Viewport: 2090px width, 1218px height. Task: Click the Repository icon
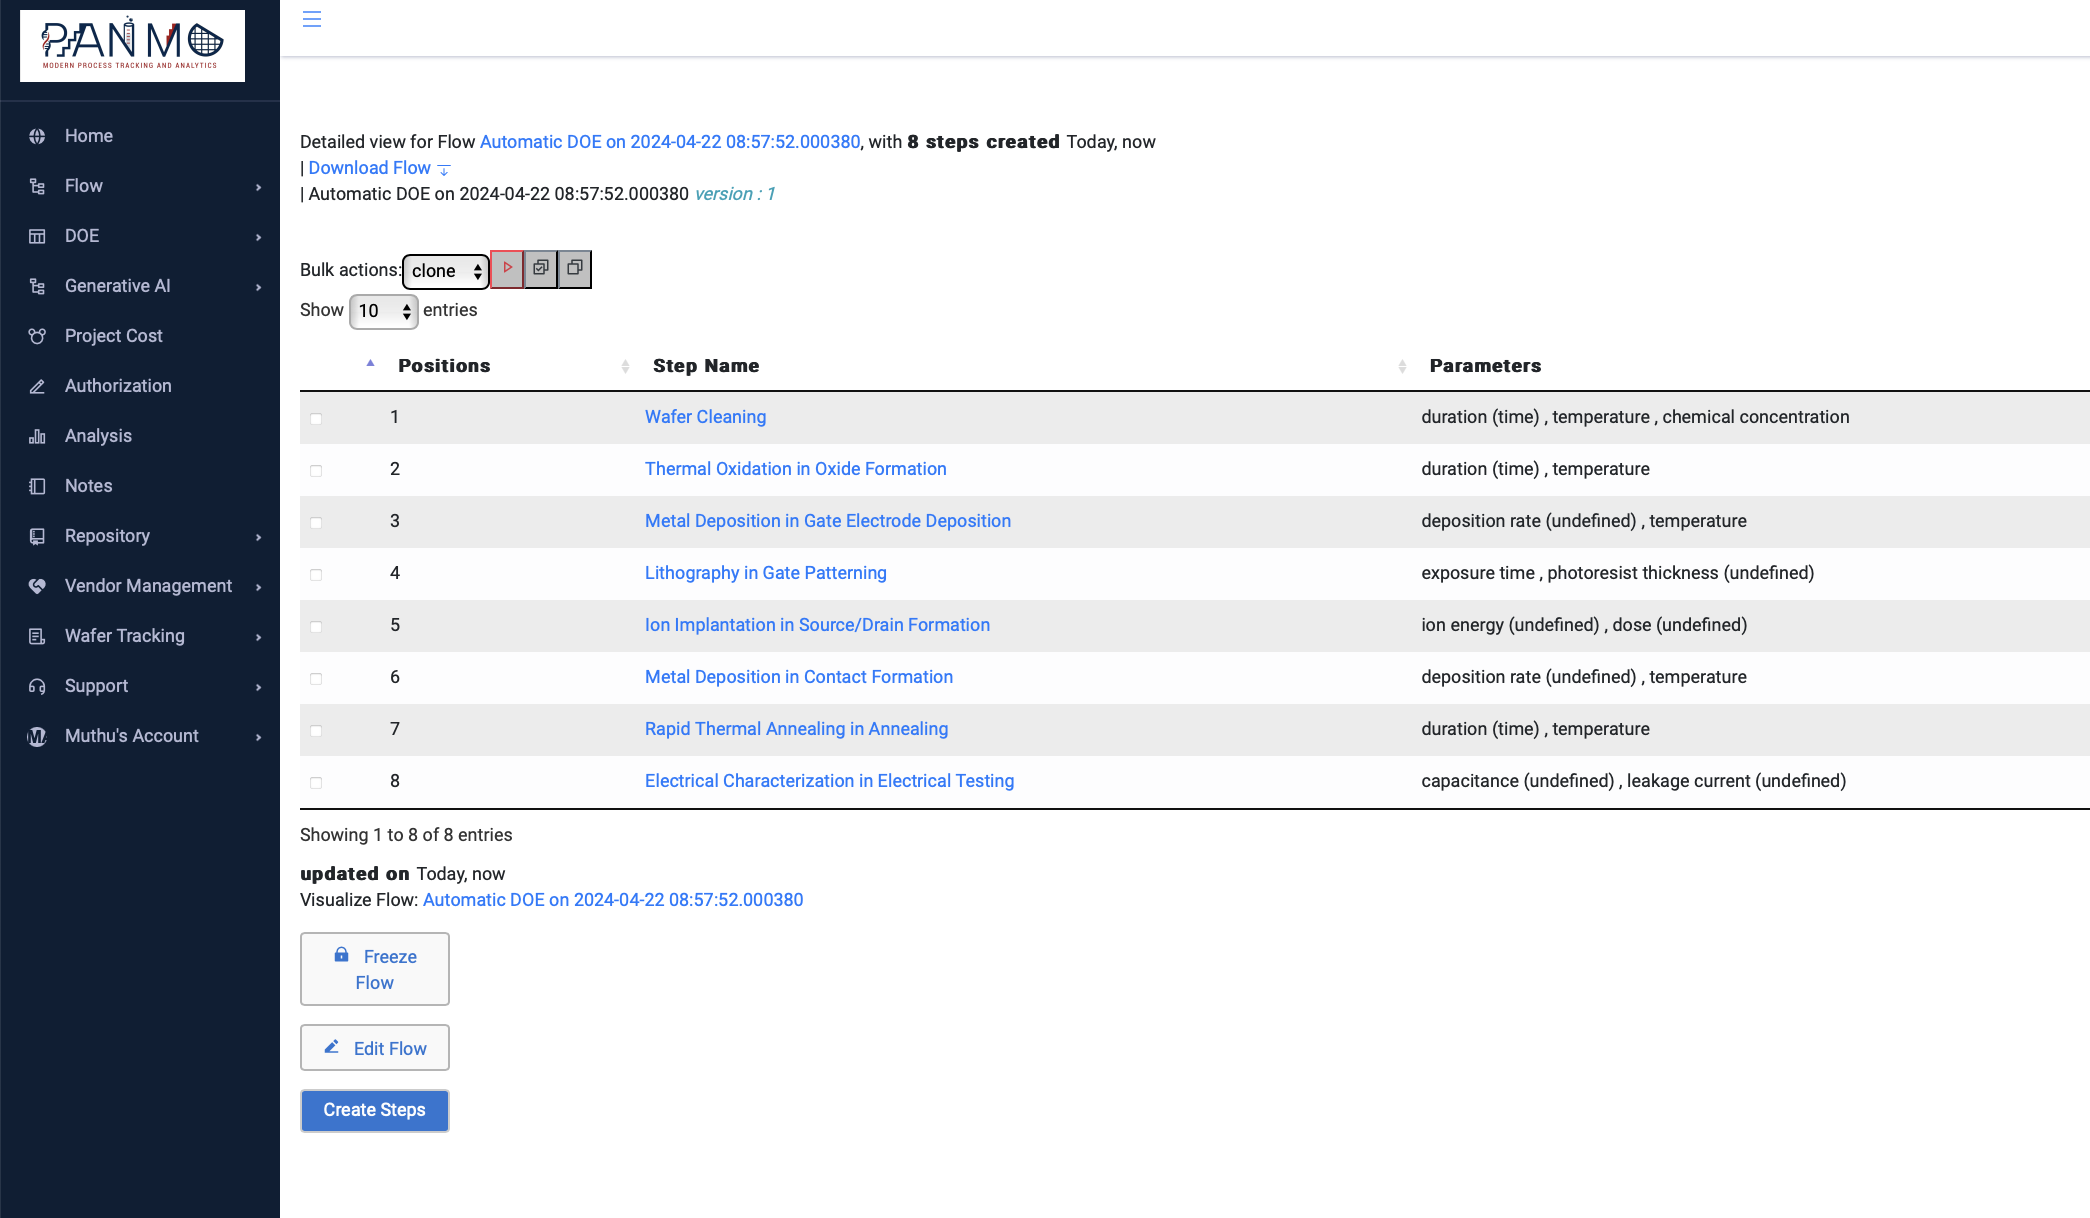[x=37, y=536]
